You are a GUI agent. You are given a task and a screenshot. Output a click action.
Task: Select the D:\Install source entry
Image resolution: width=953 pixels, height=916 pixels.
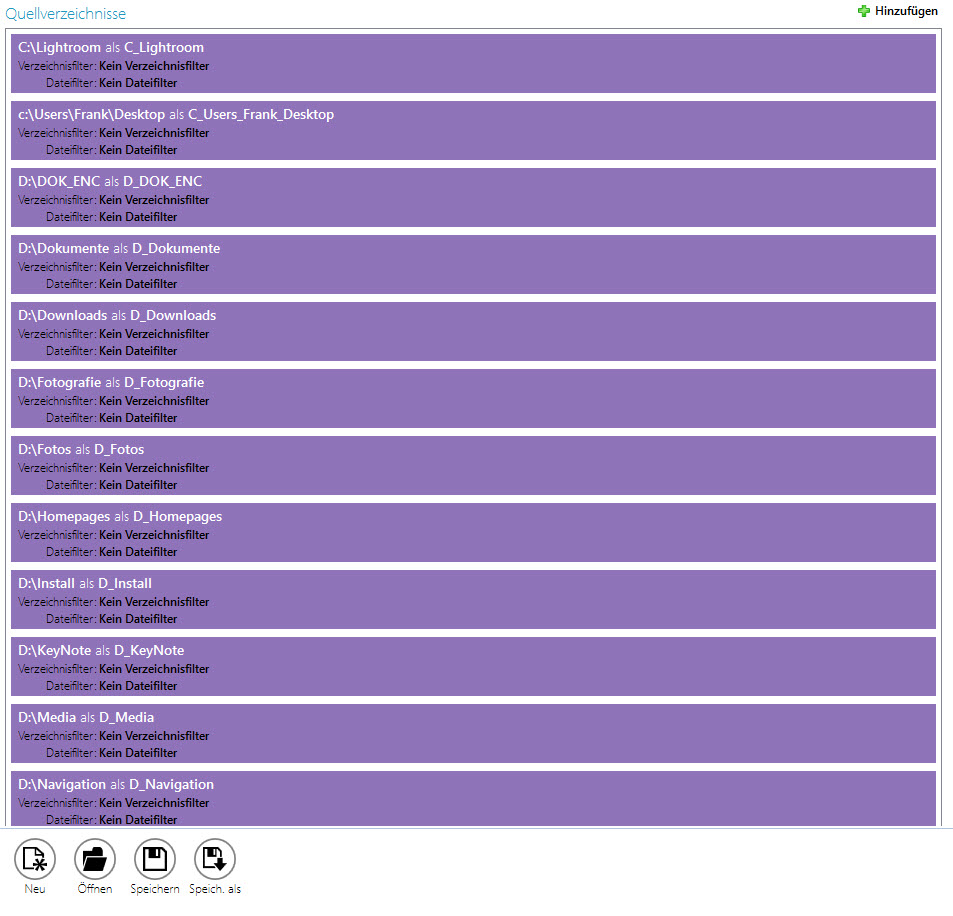(x=473, y=599)
